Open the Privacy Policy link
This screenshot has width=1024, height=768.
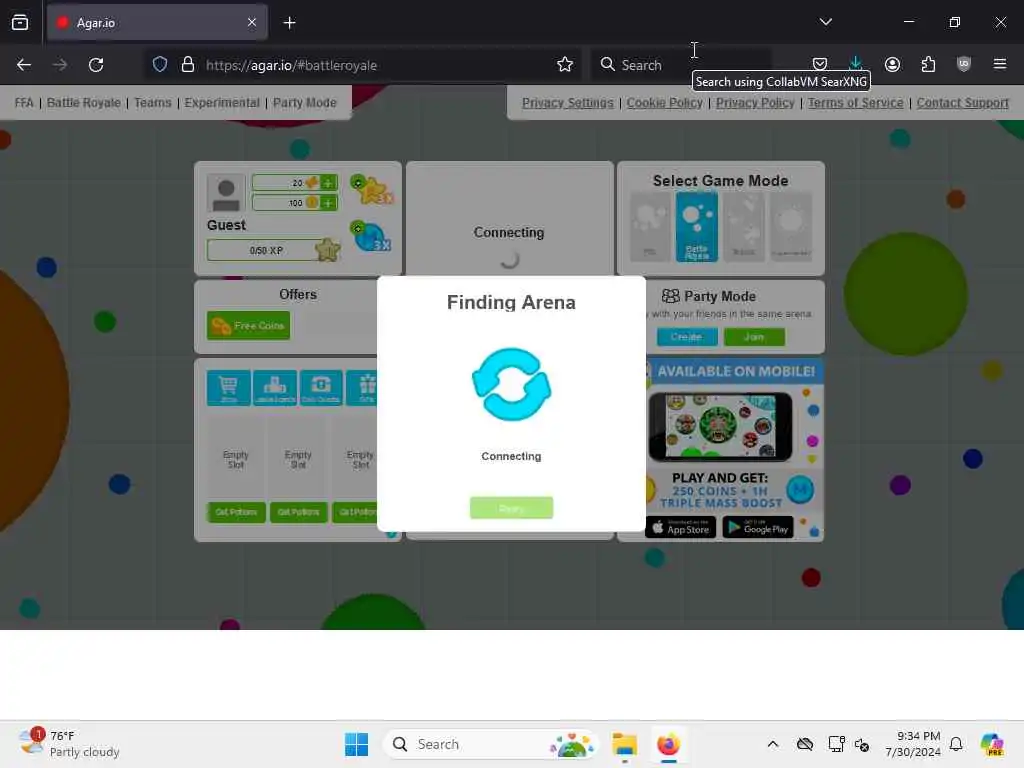coord(755,103)
